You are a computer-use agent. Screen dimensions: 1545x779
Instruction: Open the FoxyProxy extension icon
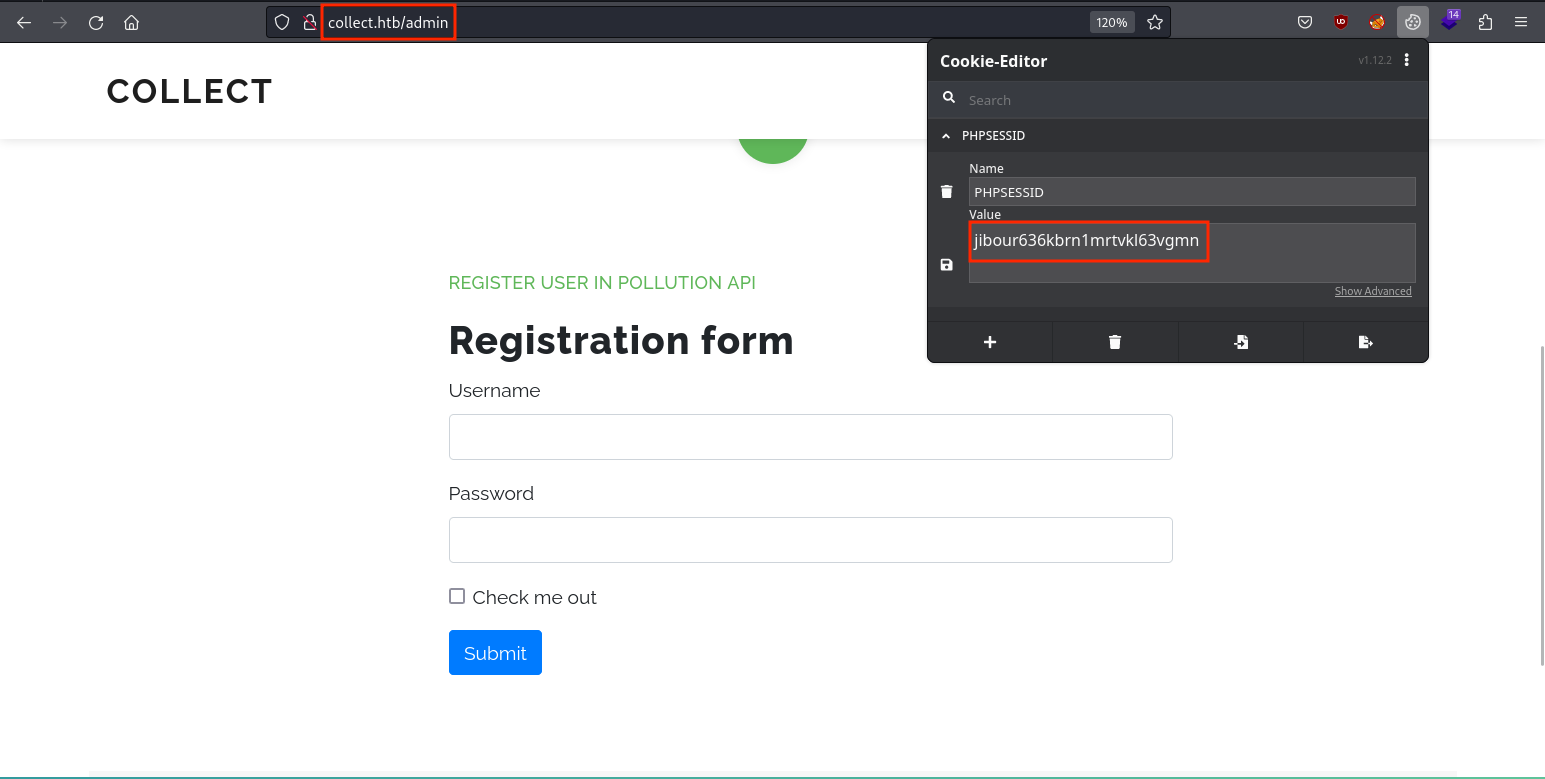(1377, 22)
